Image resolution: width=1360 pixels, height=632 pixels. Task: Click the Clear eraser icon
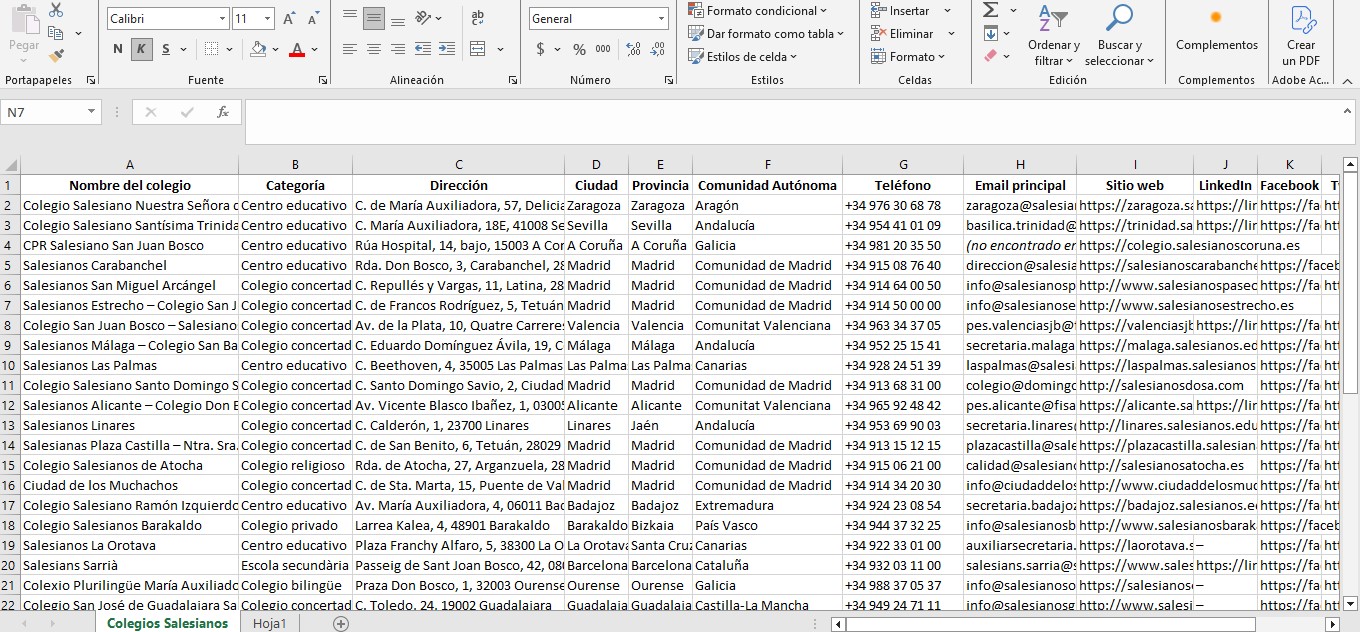(990, 56)
